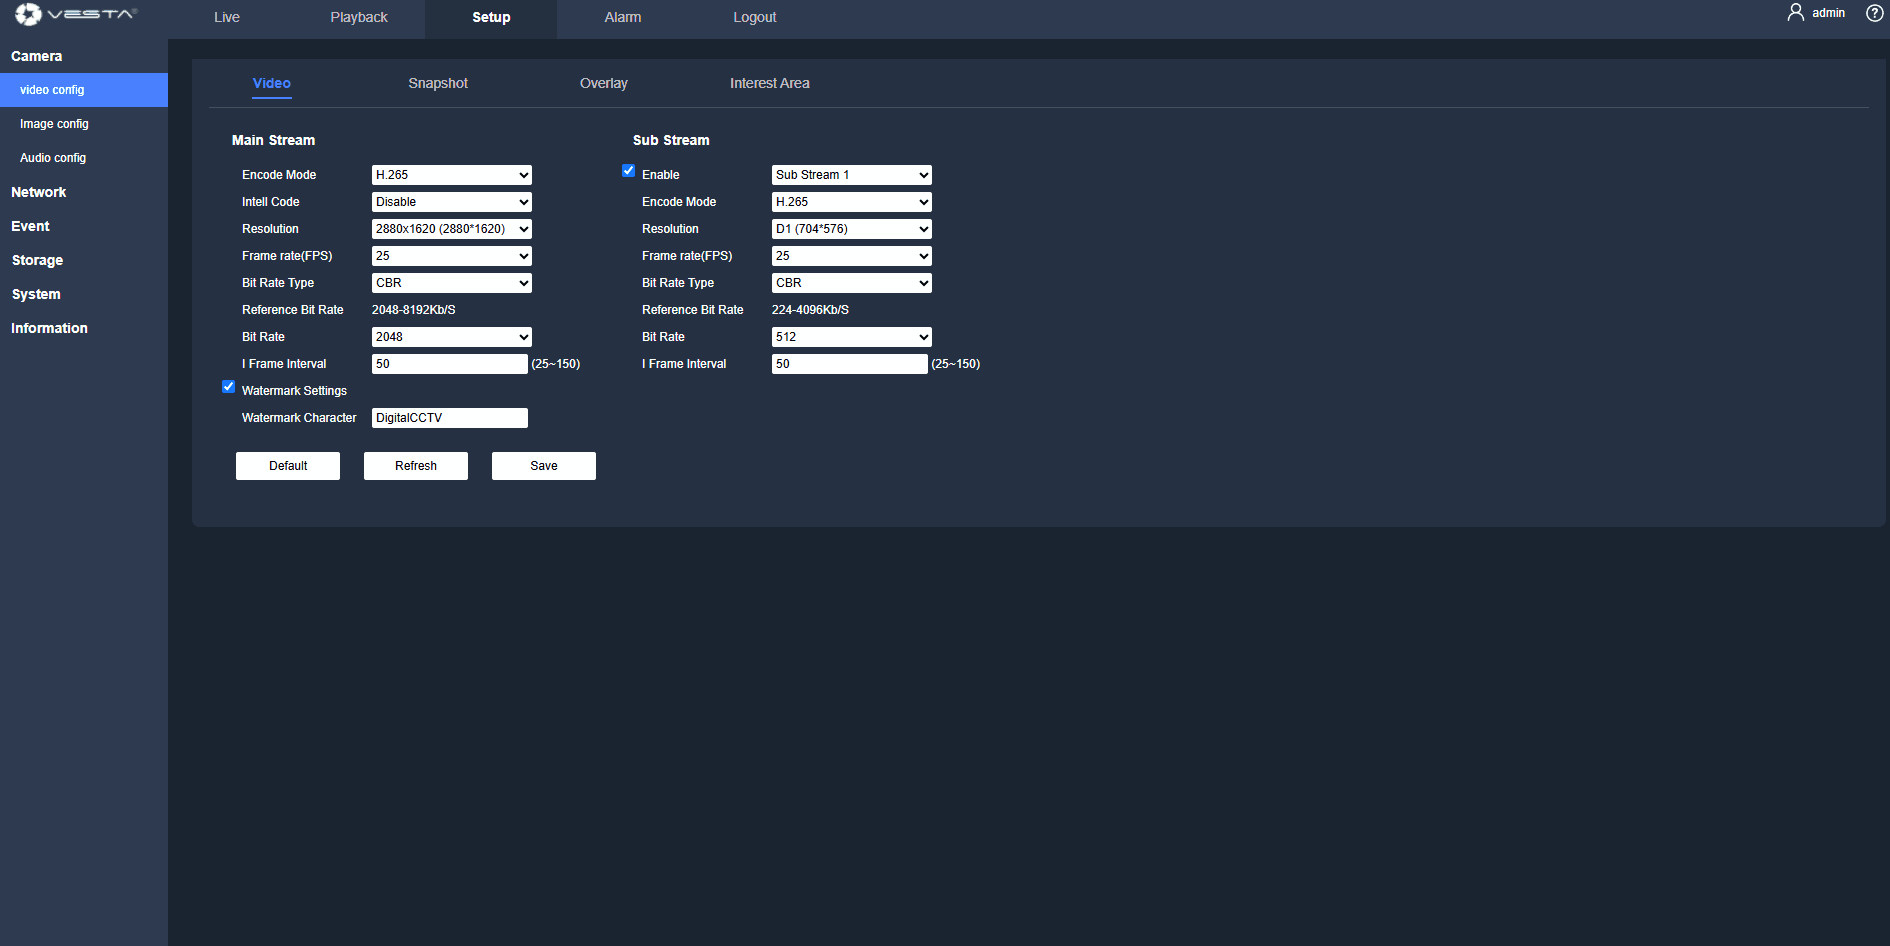Go to the Playback menu
This screenshot has width=1890, height=946.
[359, 17]
